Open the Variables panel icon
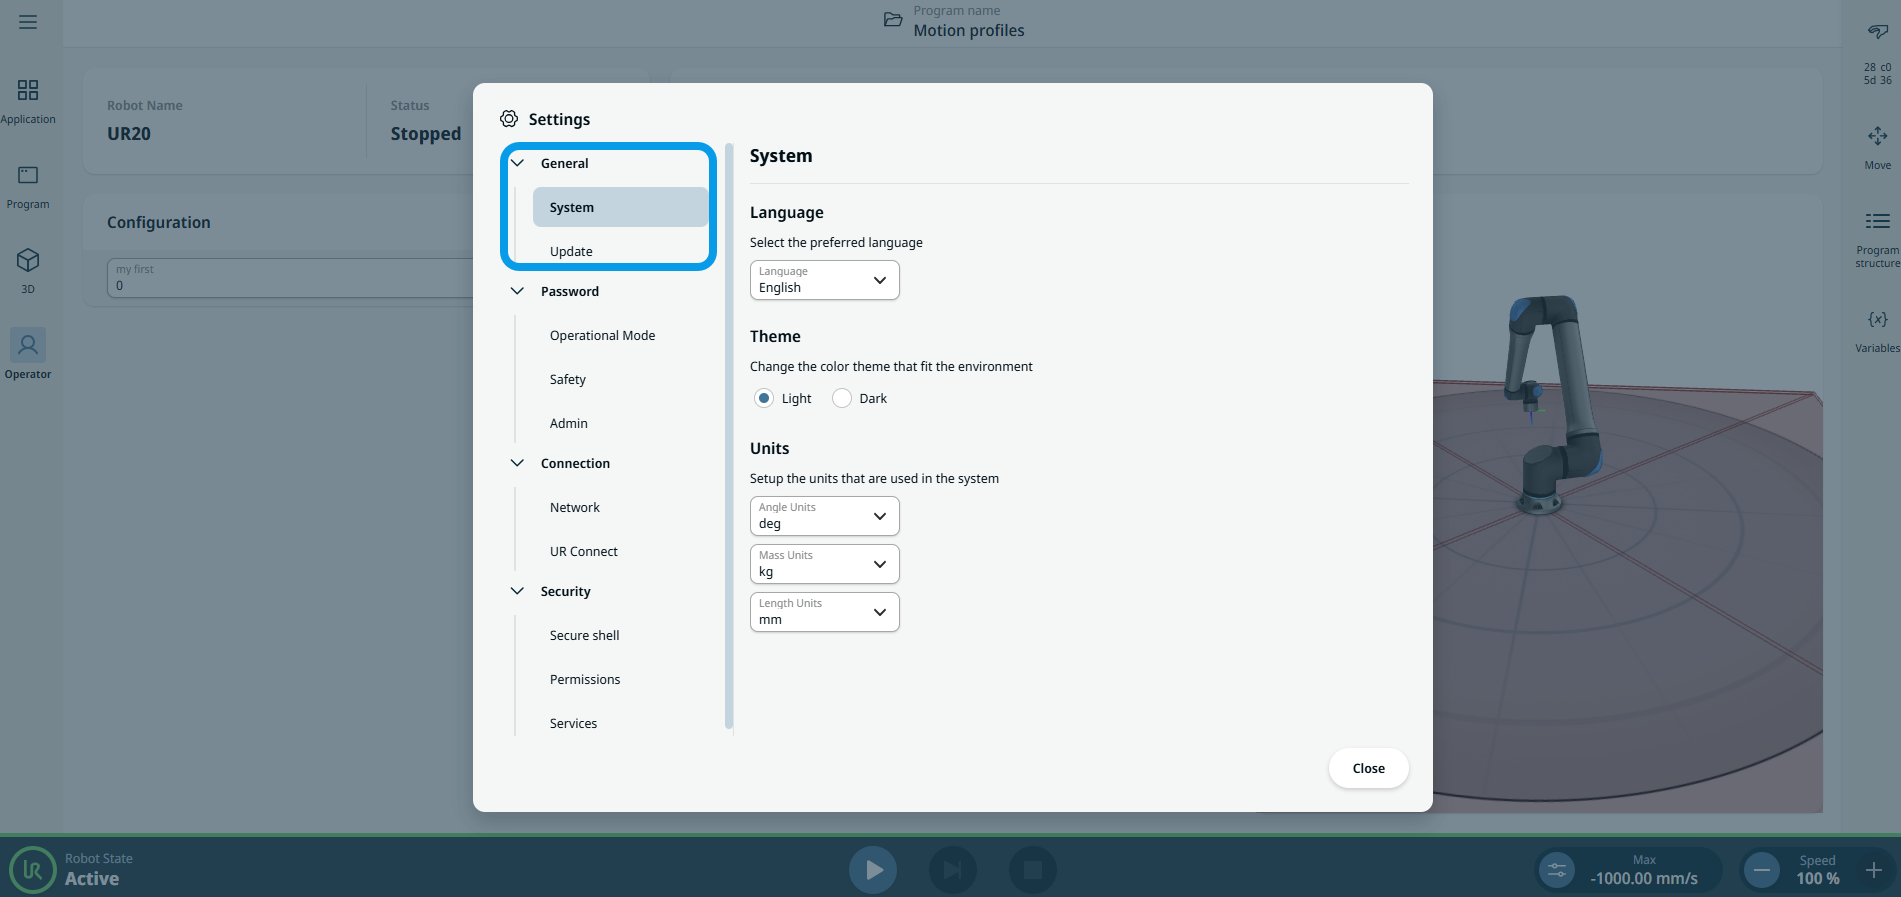Viewport: 1901px width, 897px height. [x=1877, y=320]
